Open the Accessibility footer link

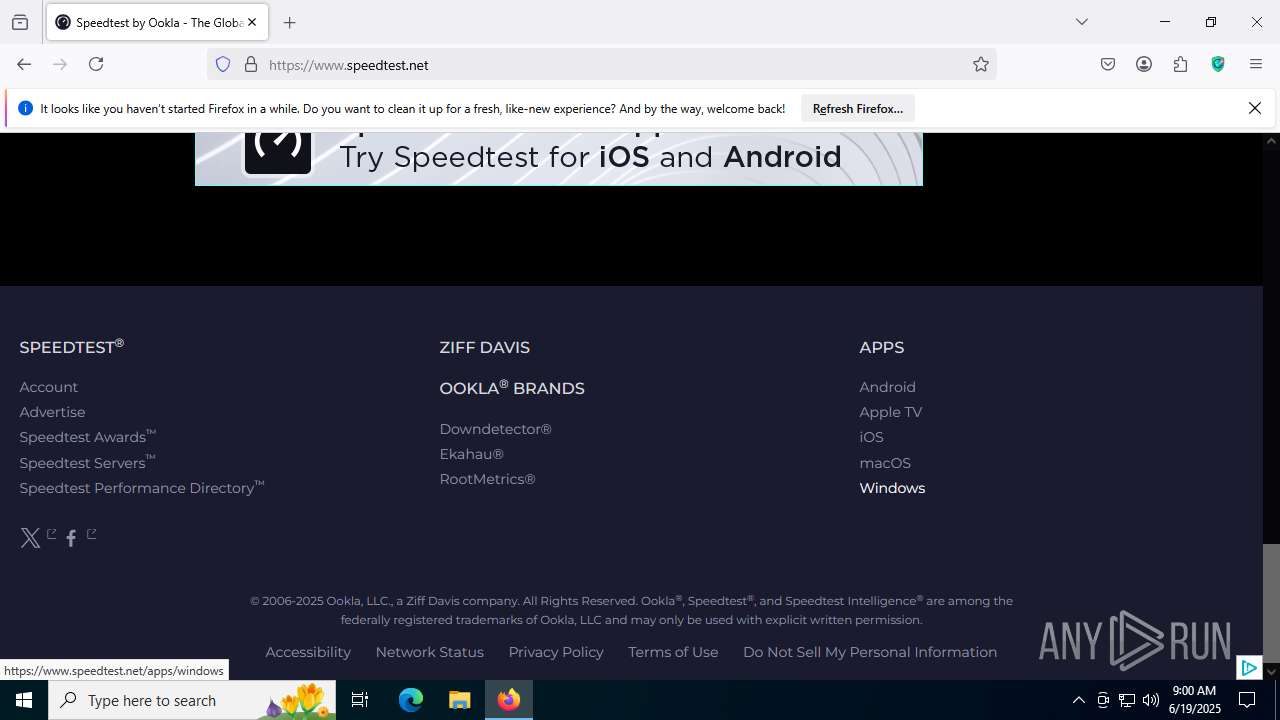pyautogui.click(x=308, y=652)
